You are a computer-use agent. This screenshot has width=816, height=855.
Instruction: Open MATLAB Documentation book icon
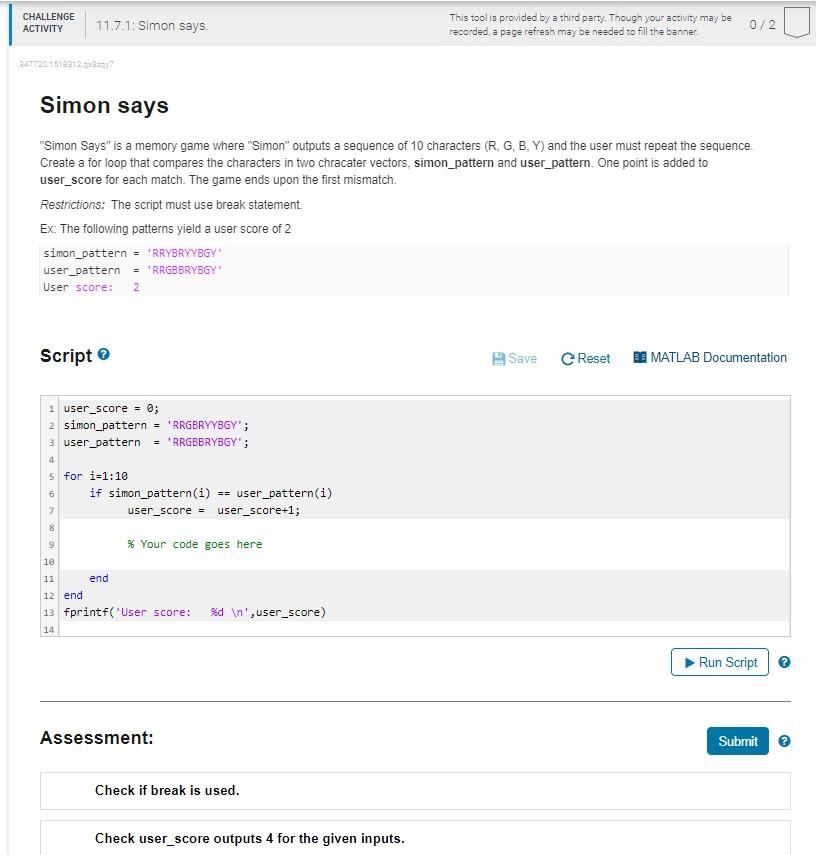tap(640, 357)
